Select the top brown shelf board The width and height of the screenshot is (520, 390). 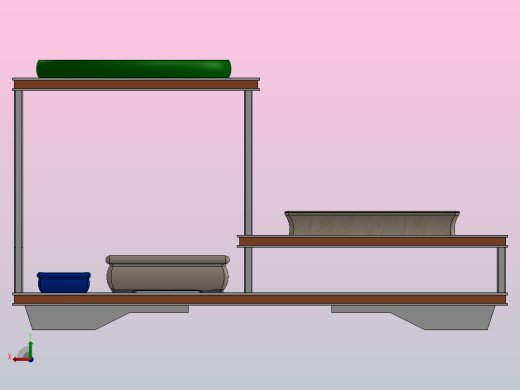pyautogui.click(x=136, y=84)
